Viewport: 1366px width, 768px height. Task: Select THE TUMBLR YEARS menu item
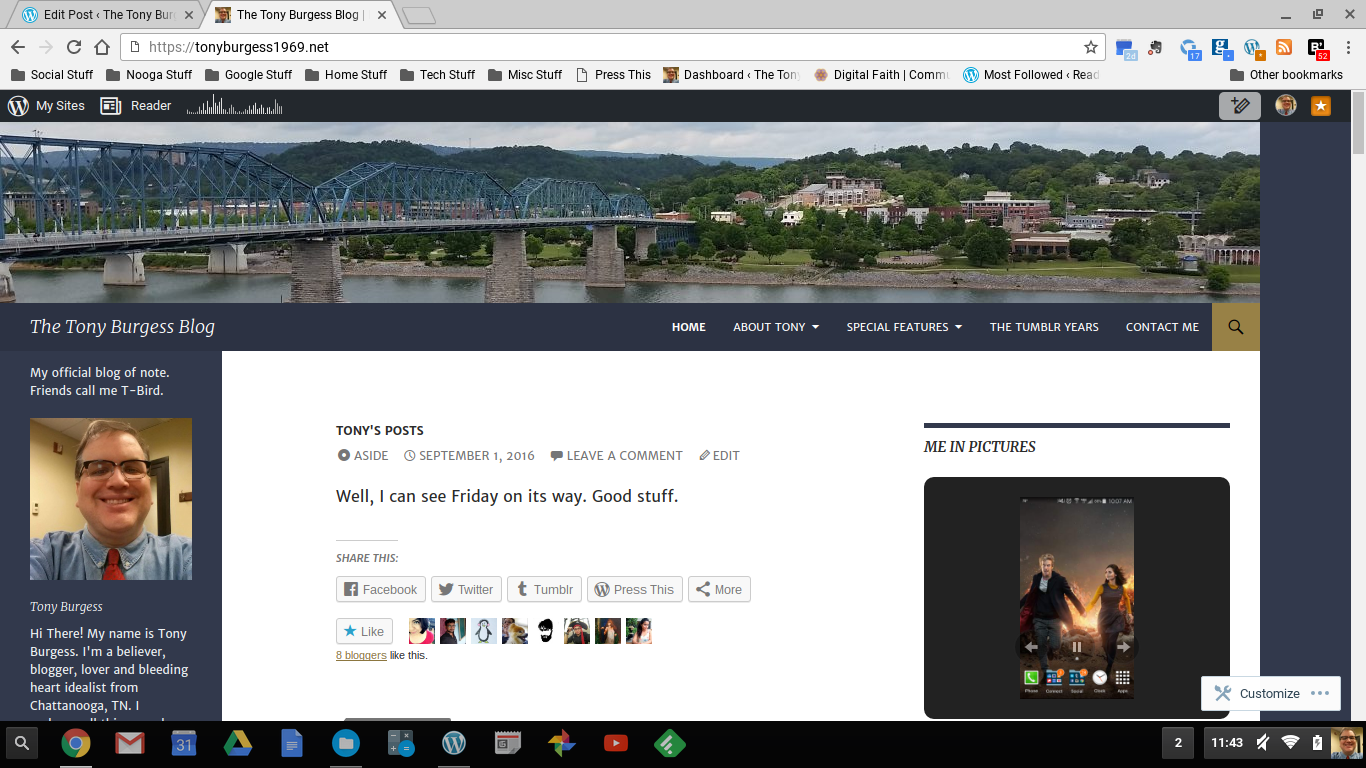[x=1044, y=326]
